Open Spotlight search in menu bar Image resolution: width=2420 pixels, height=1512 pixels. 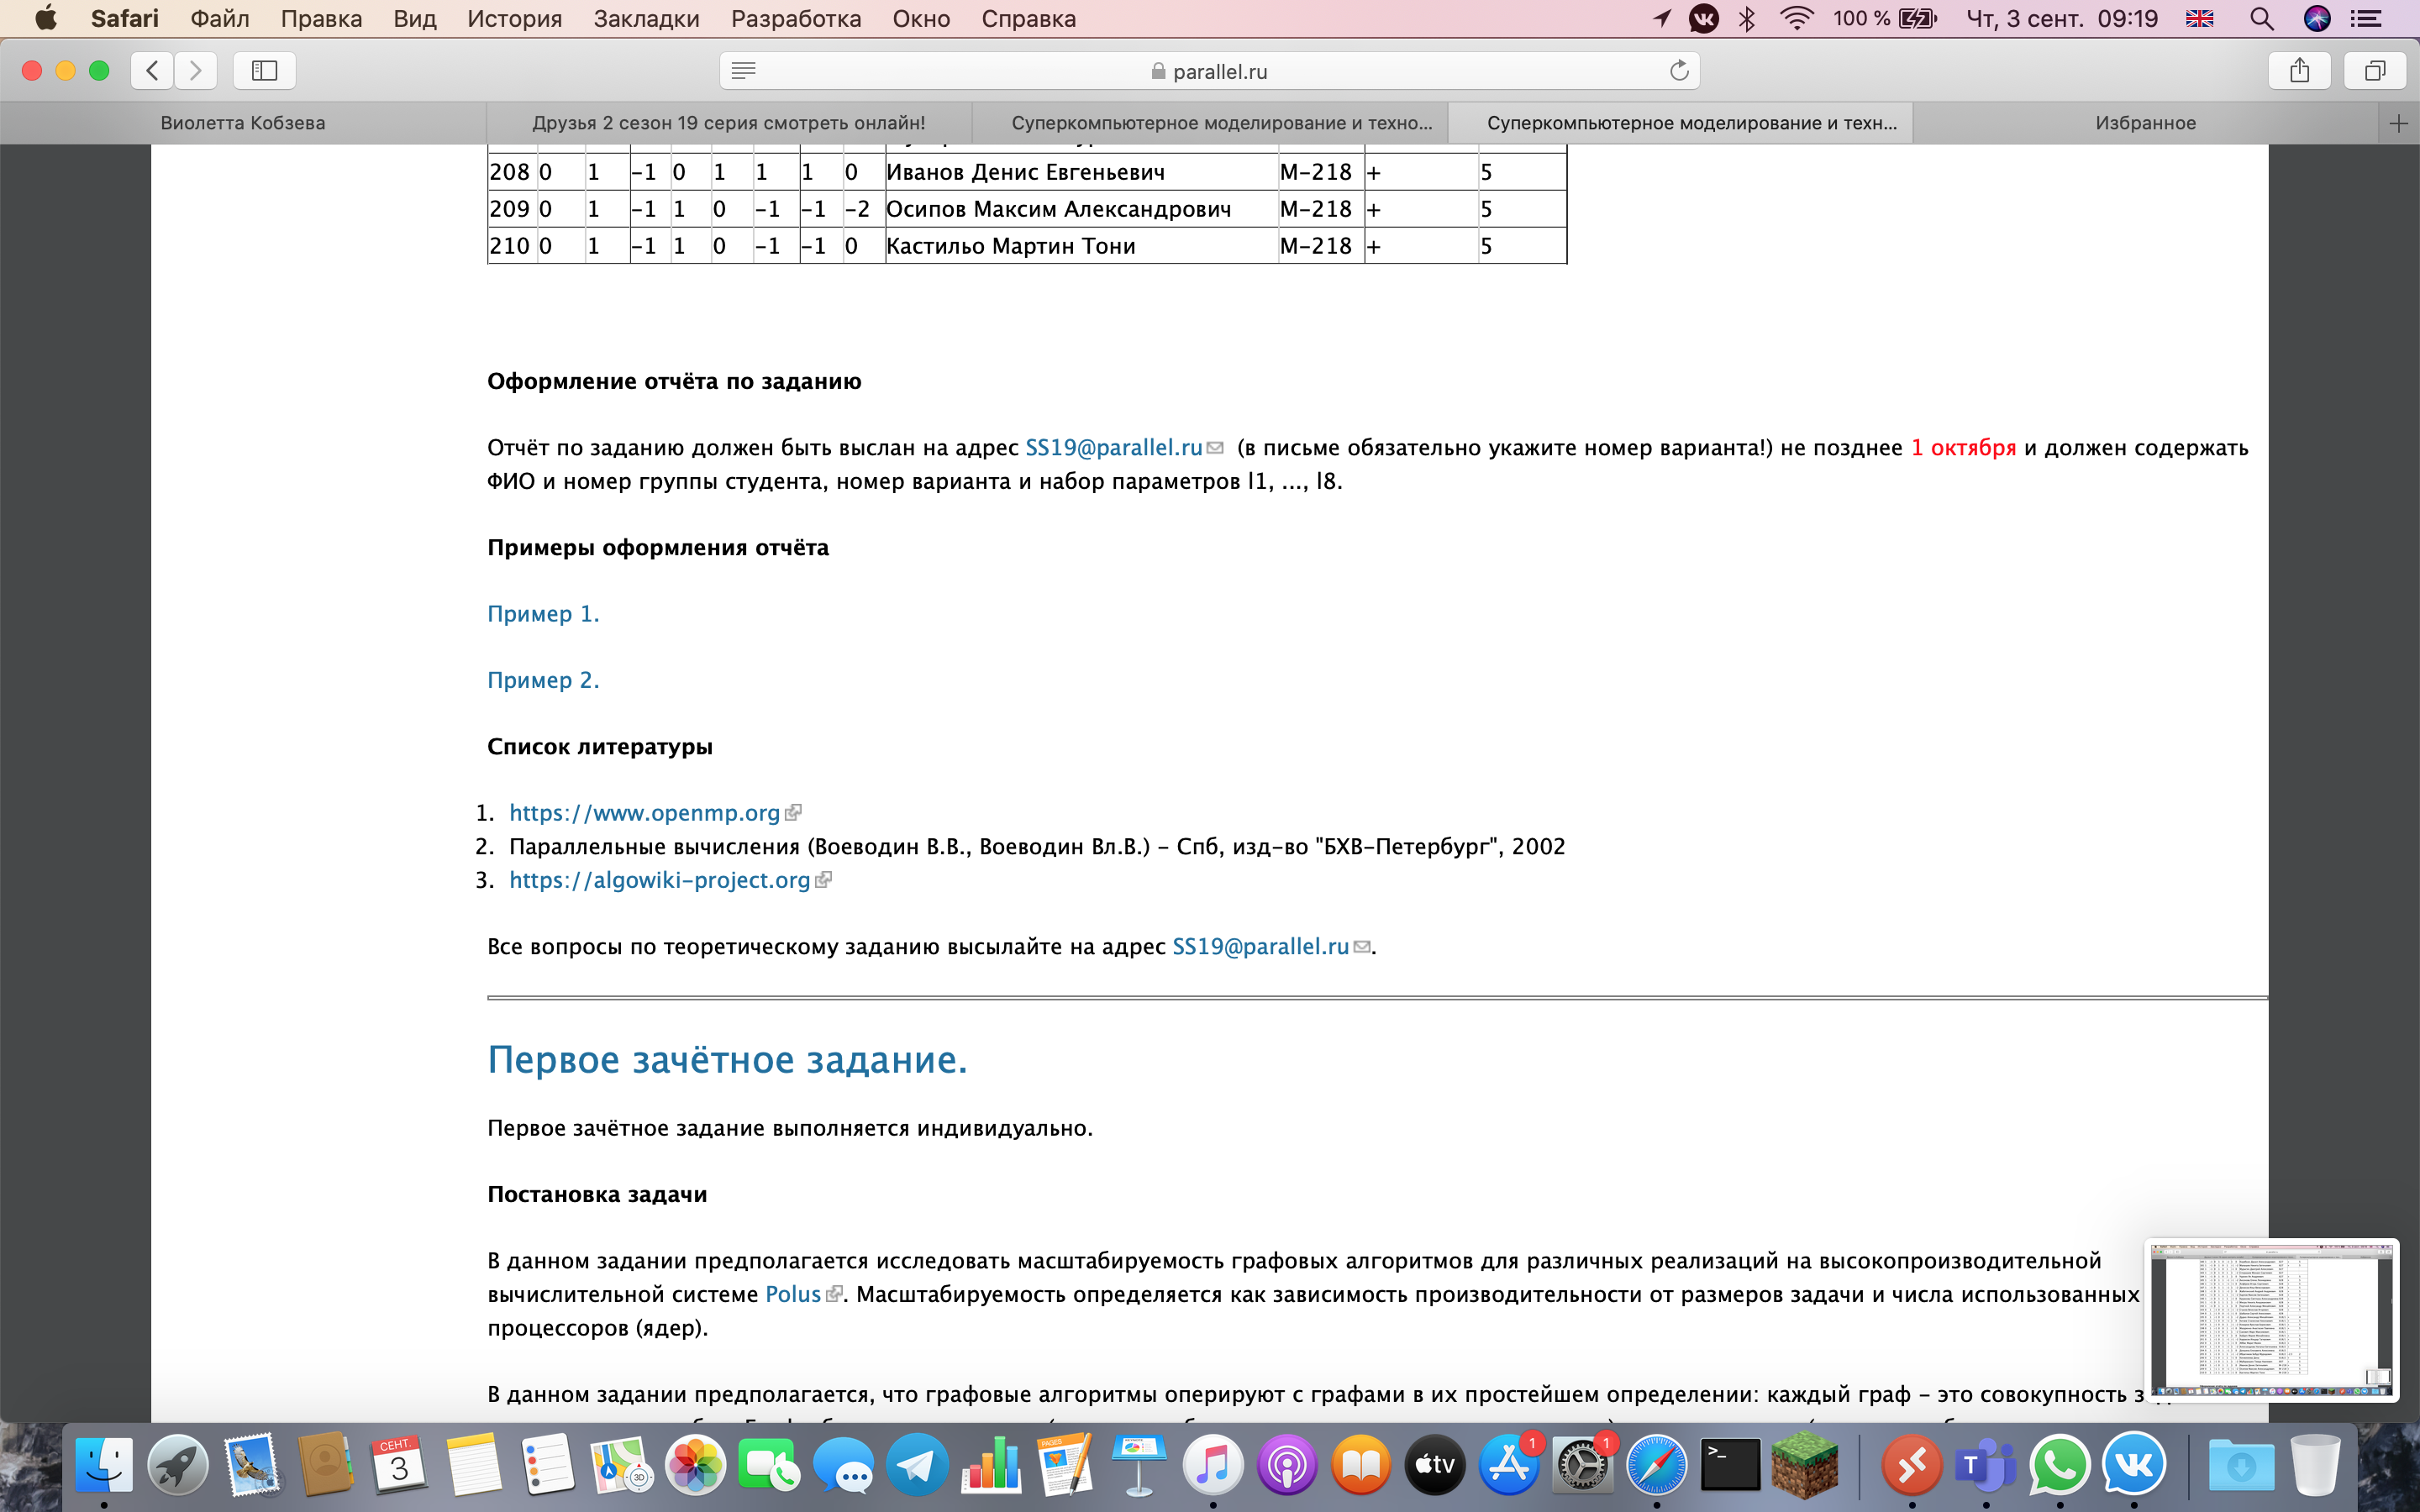(x=2262, y=19)
